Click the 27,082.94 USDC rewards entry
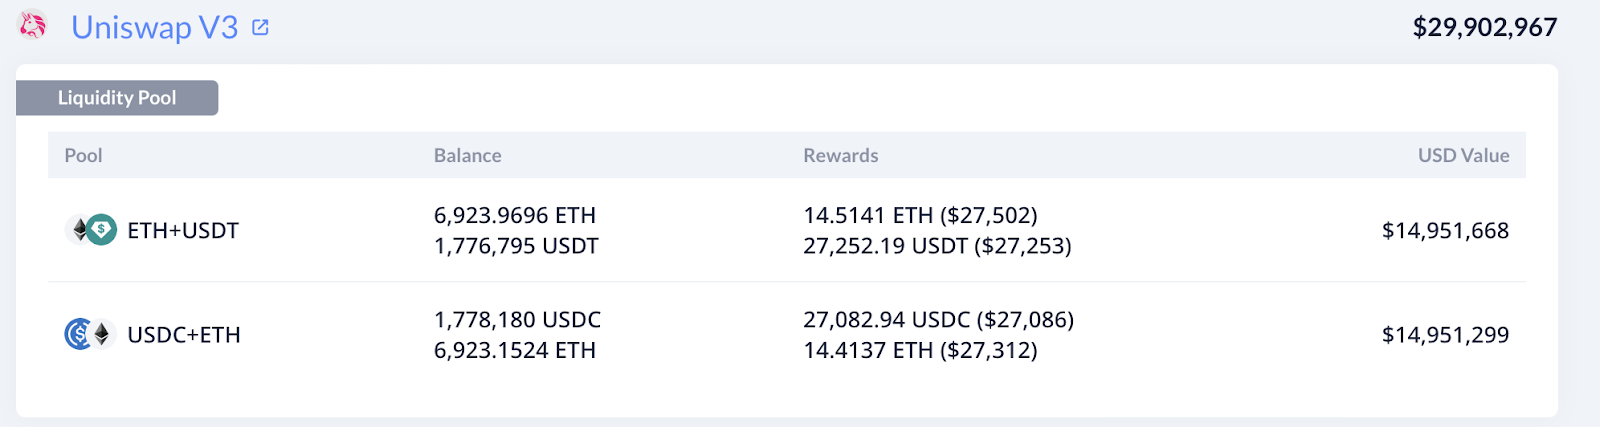This screenshot has height=427, width=1600. [938, 320]
